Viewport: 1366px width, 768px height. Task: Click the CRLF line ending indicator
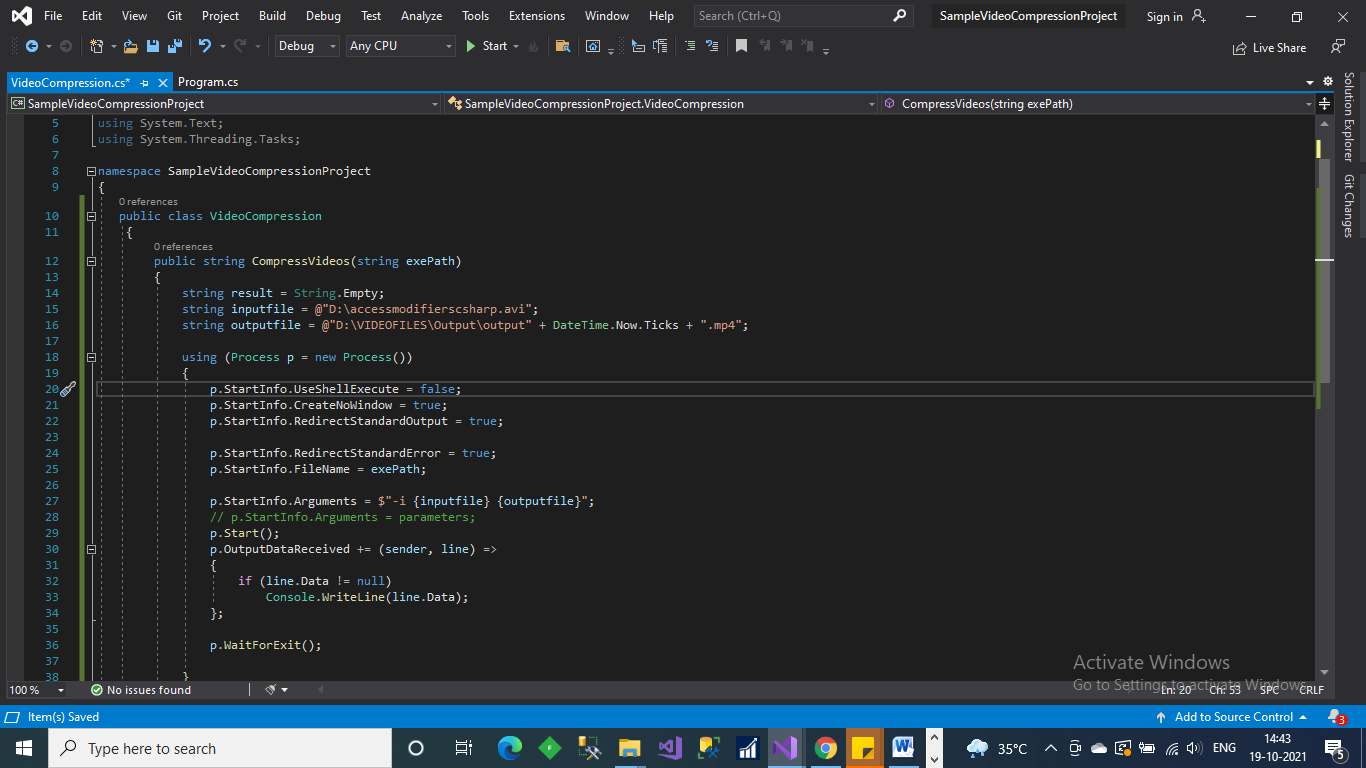click(x=1311, y=690)
